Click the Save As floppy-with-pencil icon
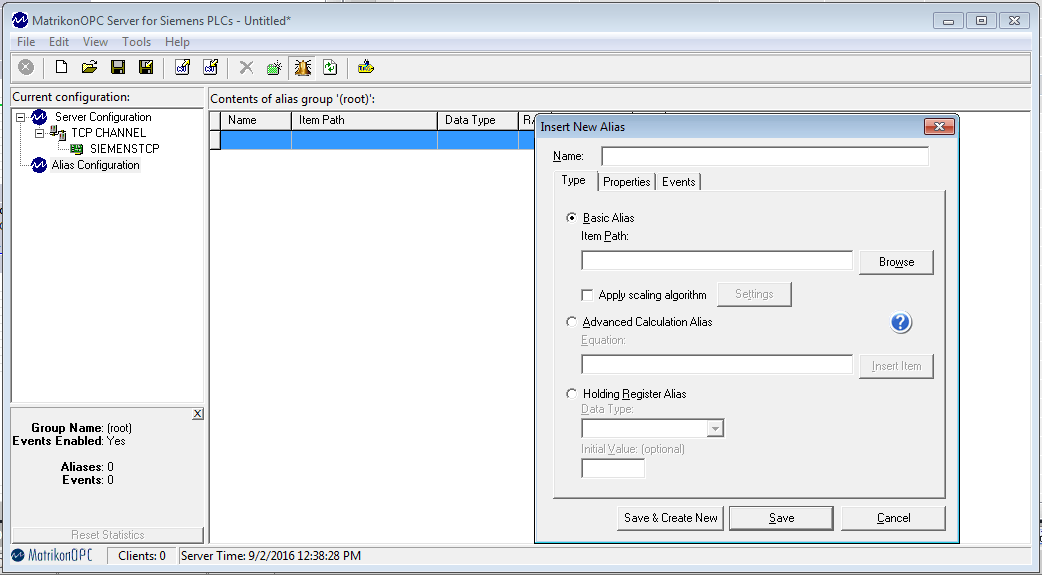Viewport: 1042px width, 575px height. click(x=146, y=67)
